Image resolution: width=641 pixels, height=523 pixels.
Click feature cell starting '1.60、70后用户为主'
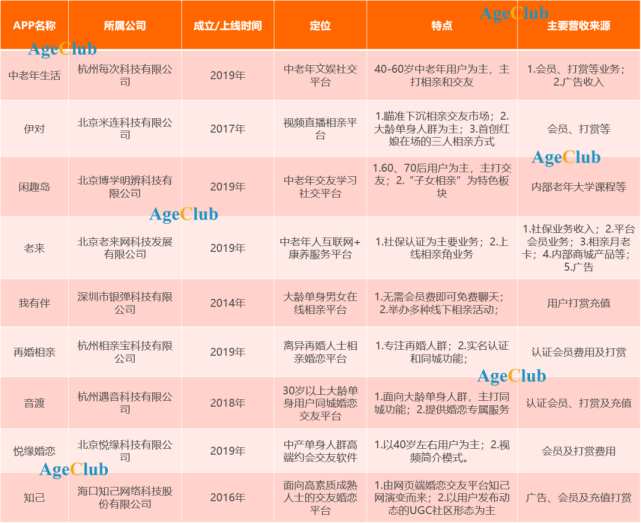pyautogui.click(x=442, y=186)
